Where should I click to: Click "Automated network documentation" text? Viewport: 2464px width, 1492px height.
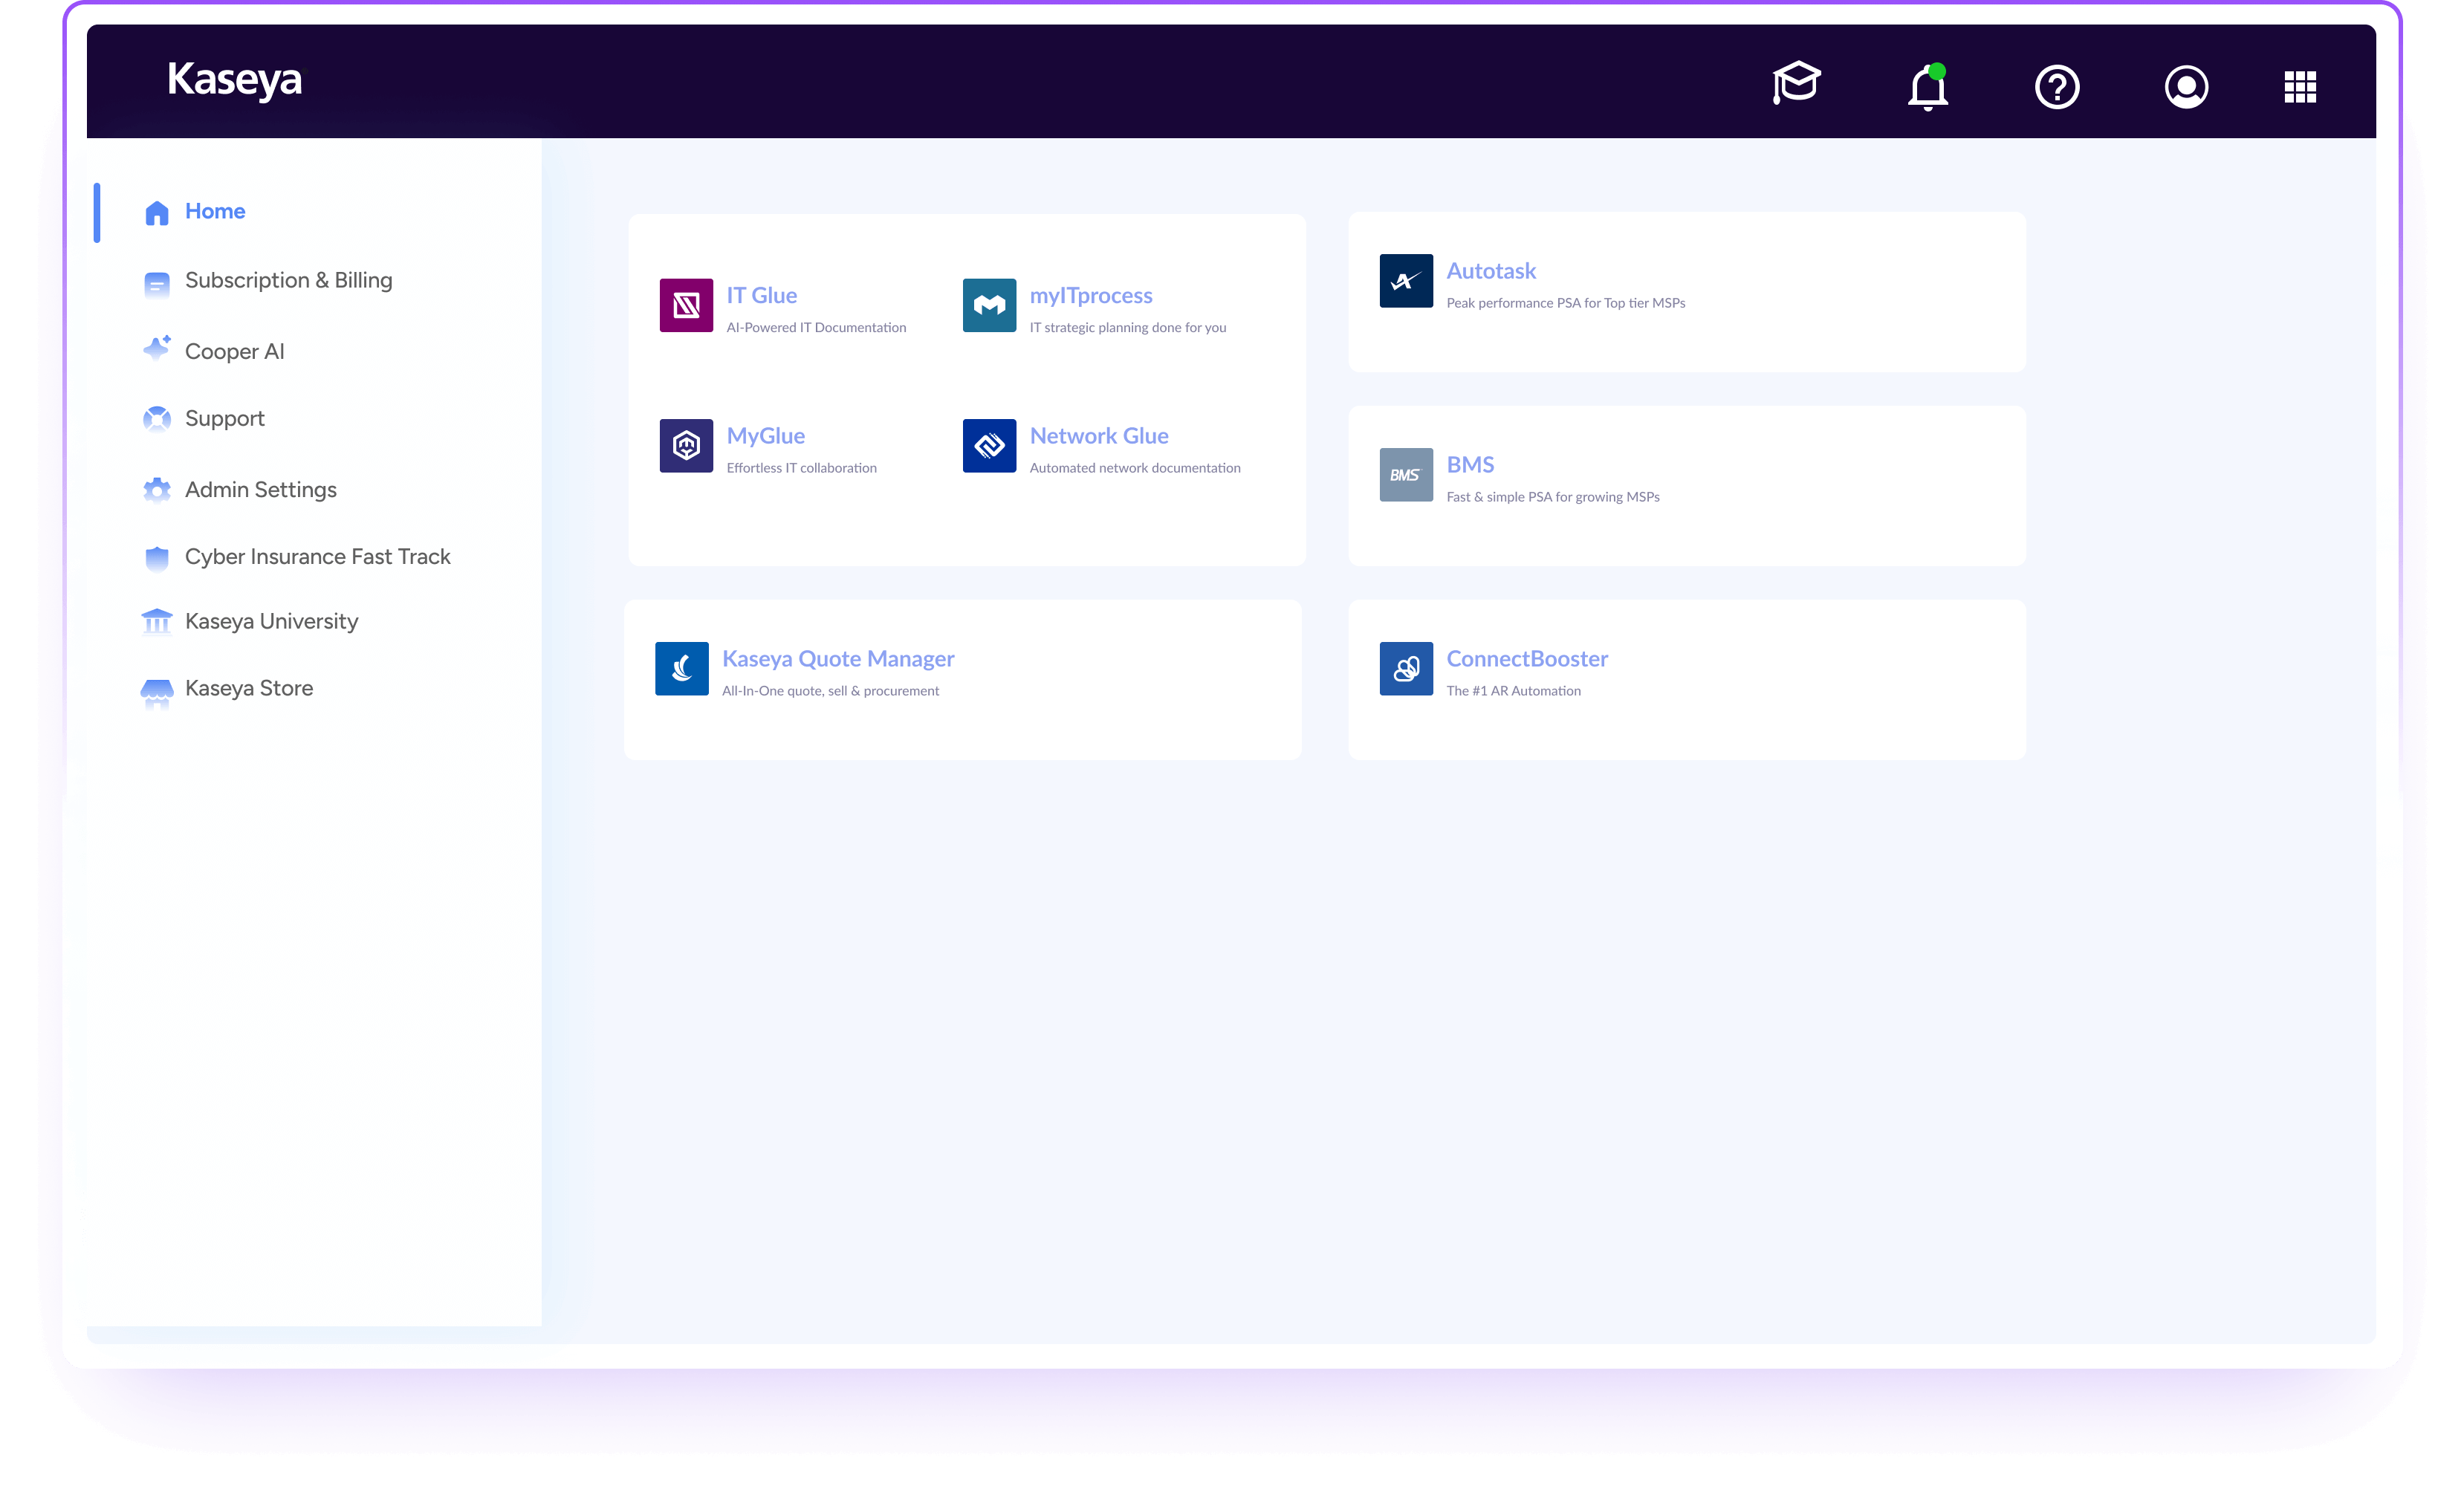click(x=1135, y=468)
